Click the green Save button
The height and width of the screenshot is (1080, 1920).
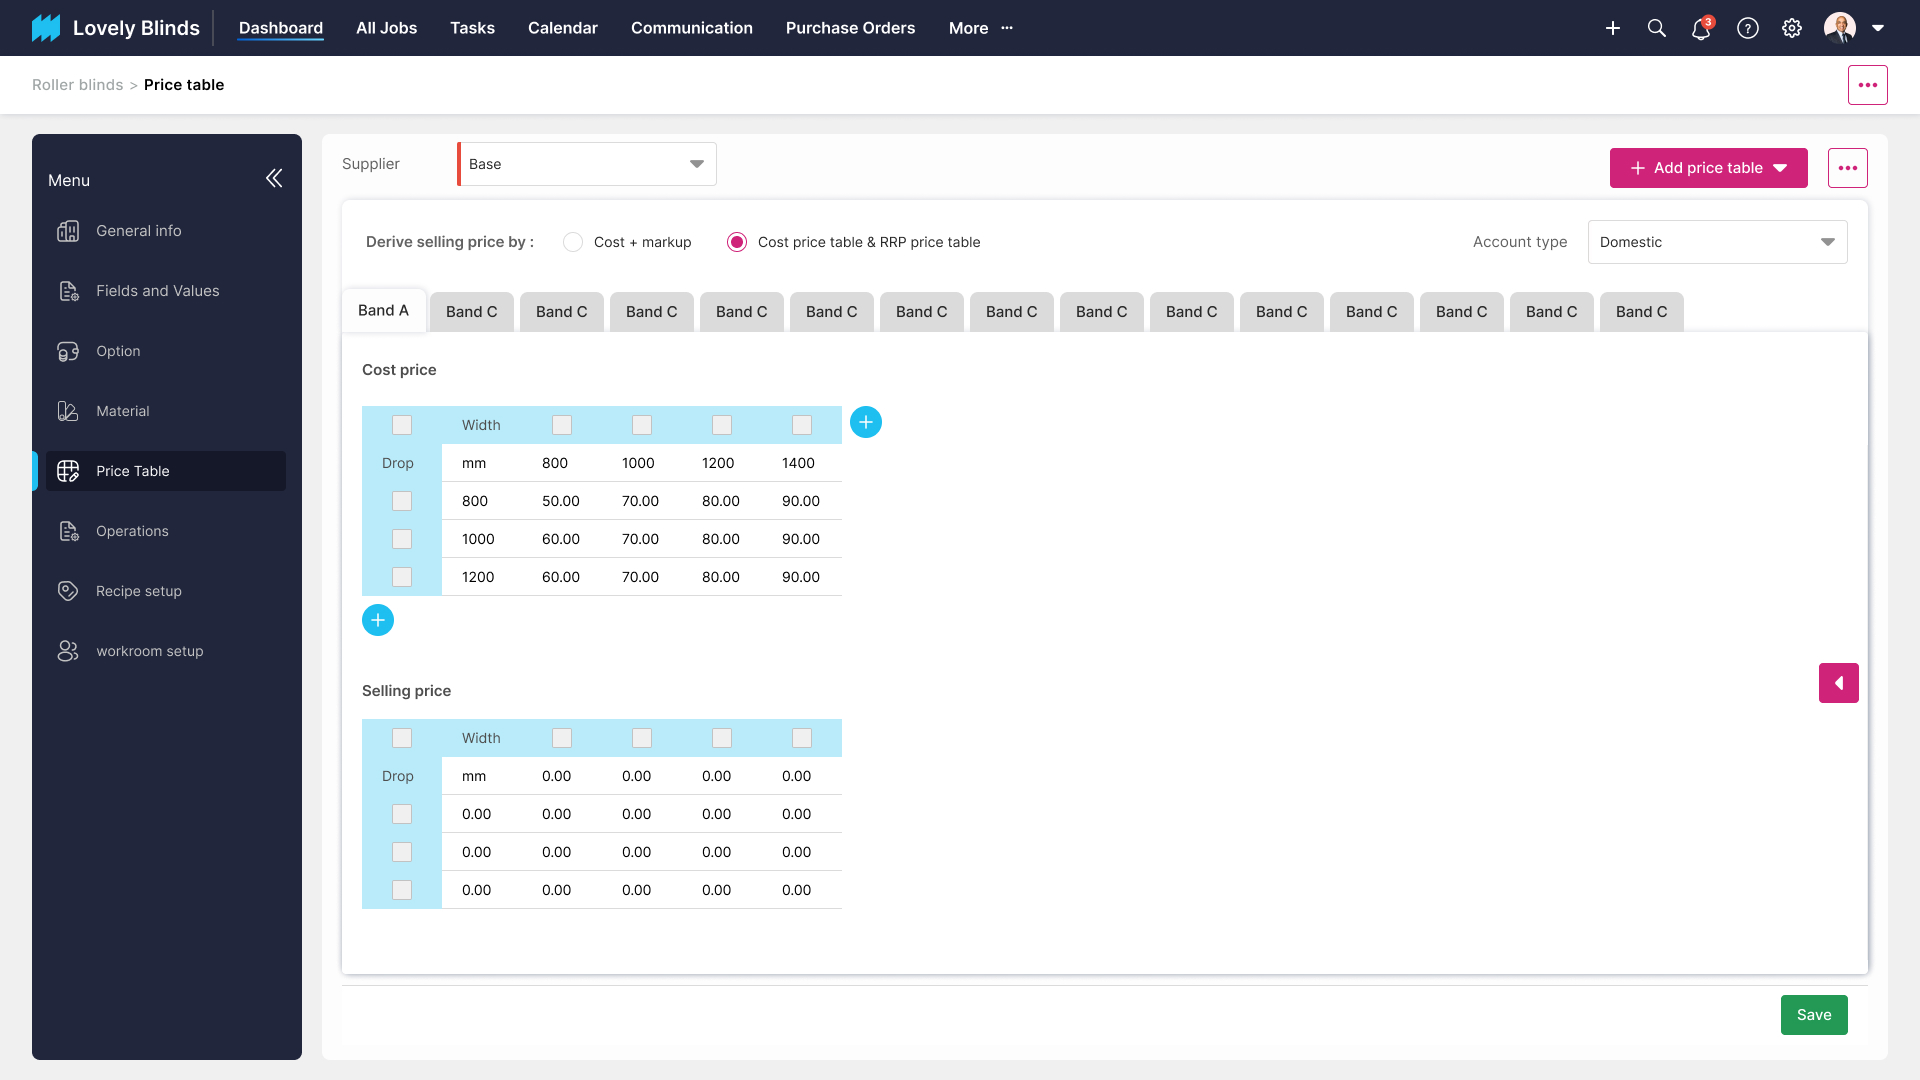click(x=1813, y=1015)
